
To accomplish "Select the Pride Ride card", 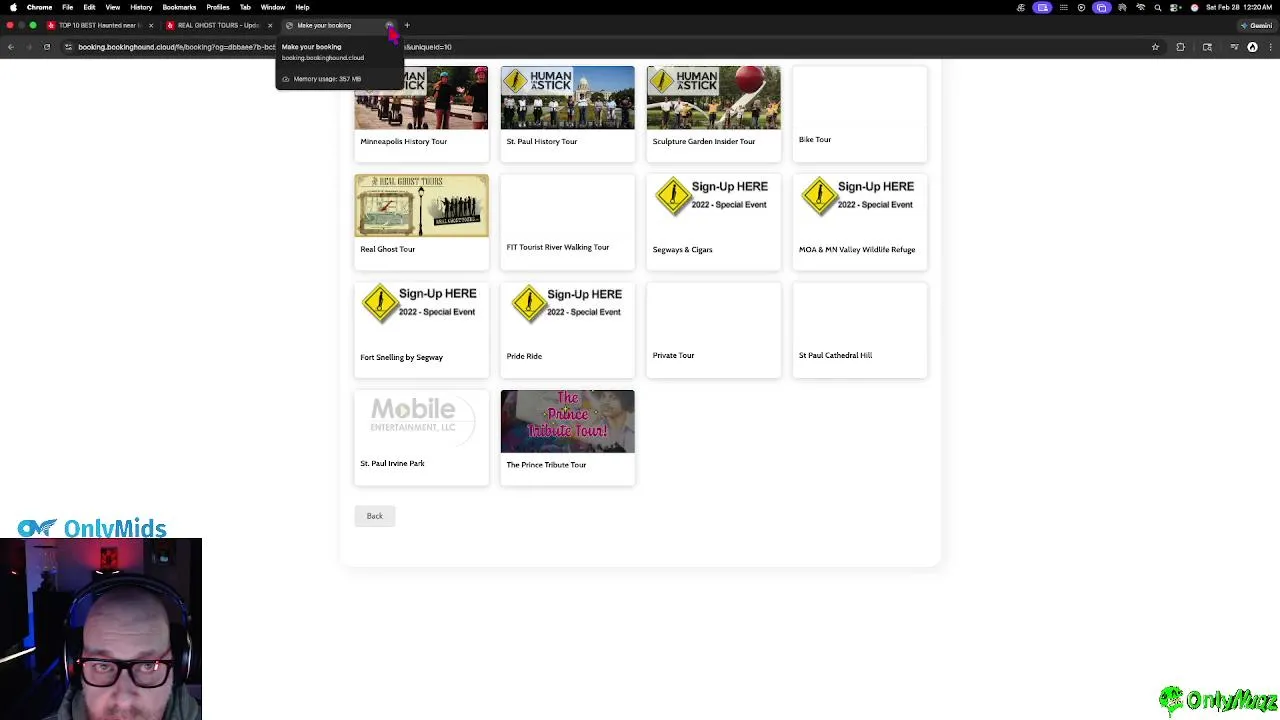I will point(567,330).
